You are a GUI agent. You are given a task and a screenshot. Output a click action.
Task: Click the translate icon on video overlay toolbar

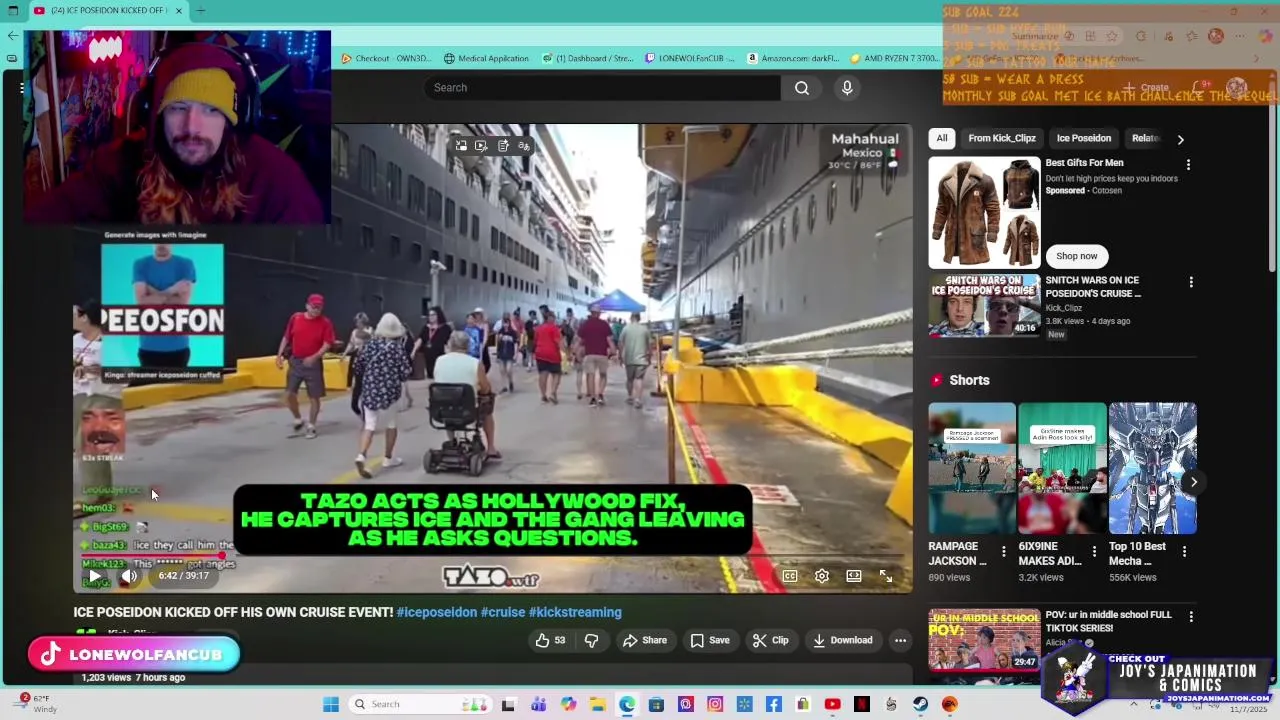(524, 146)
